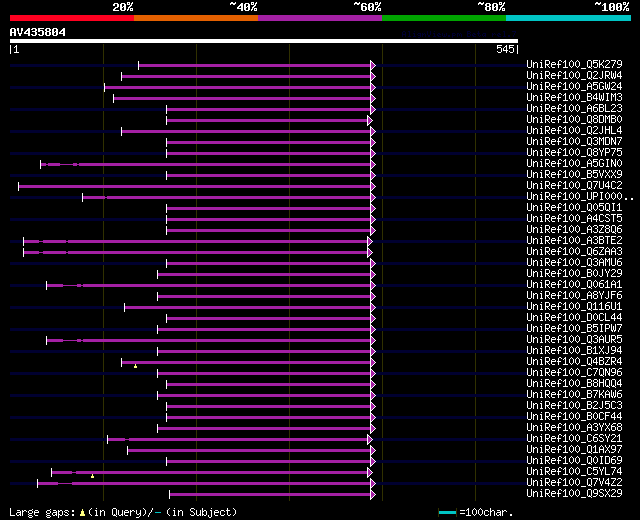640x520 pixels.
Task: Choose UniRef100_B1XJ94 hit
Action: [x=574, y=351]
